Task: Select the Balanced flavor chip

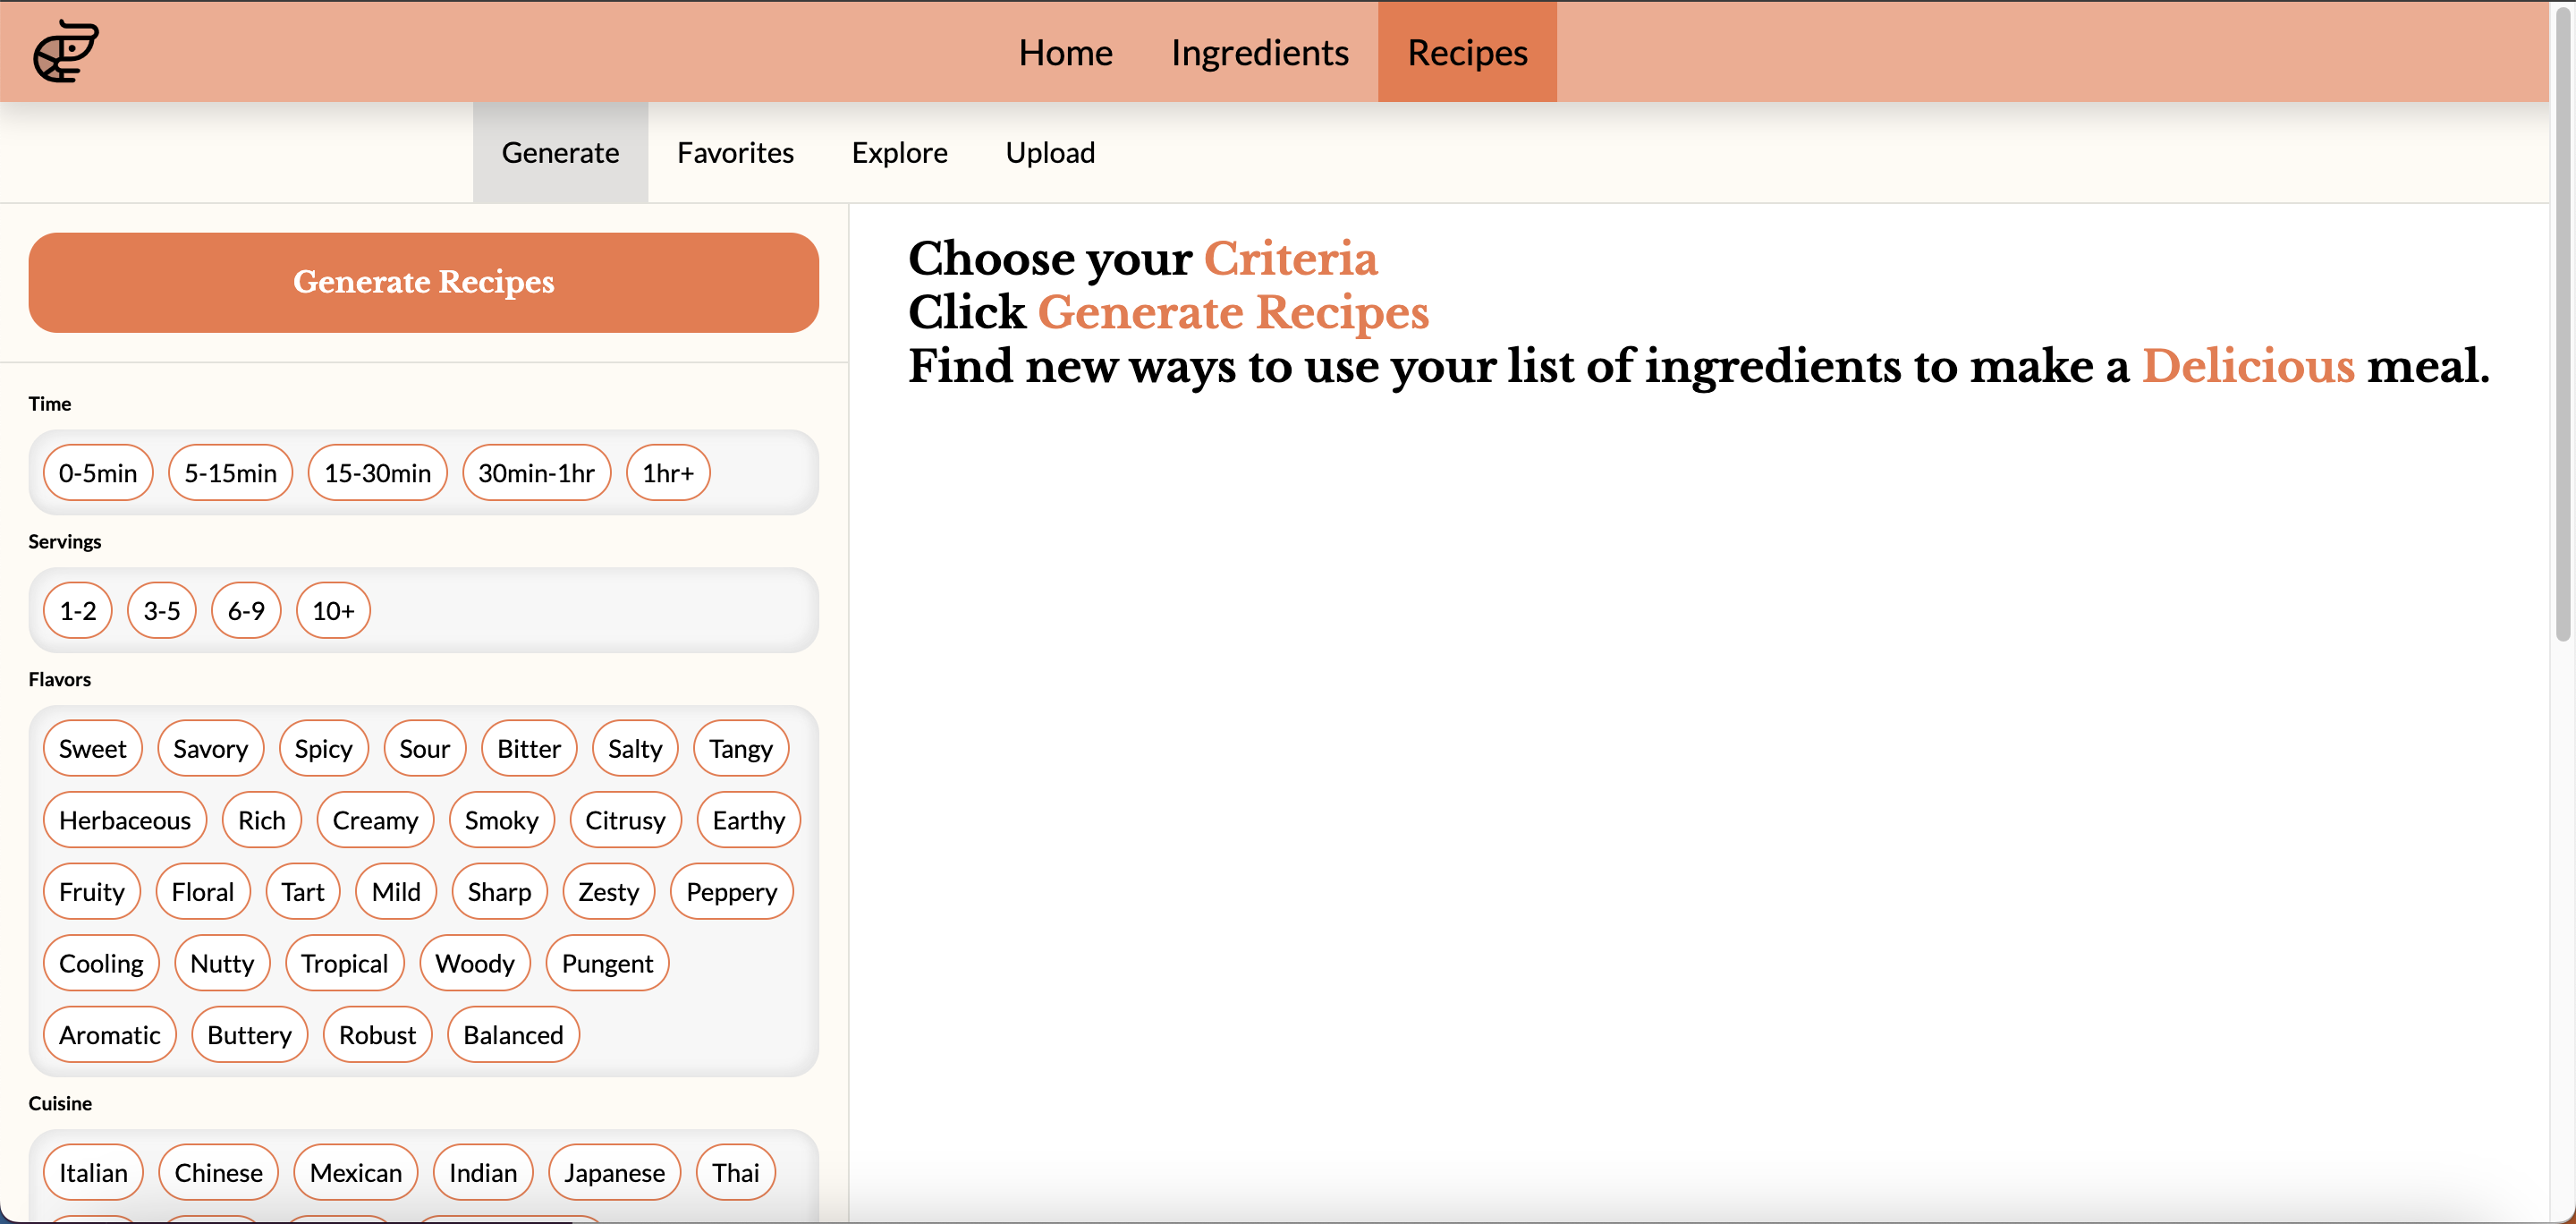Action: (513, 1035)
